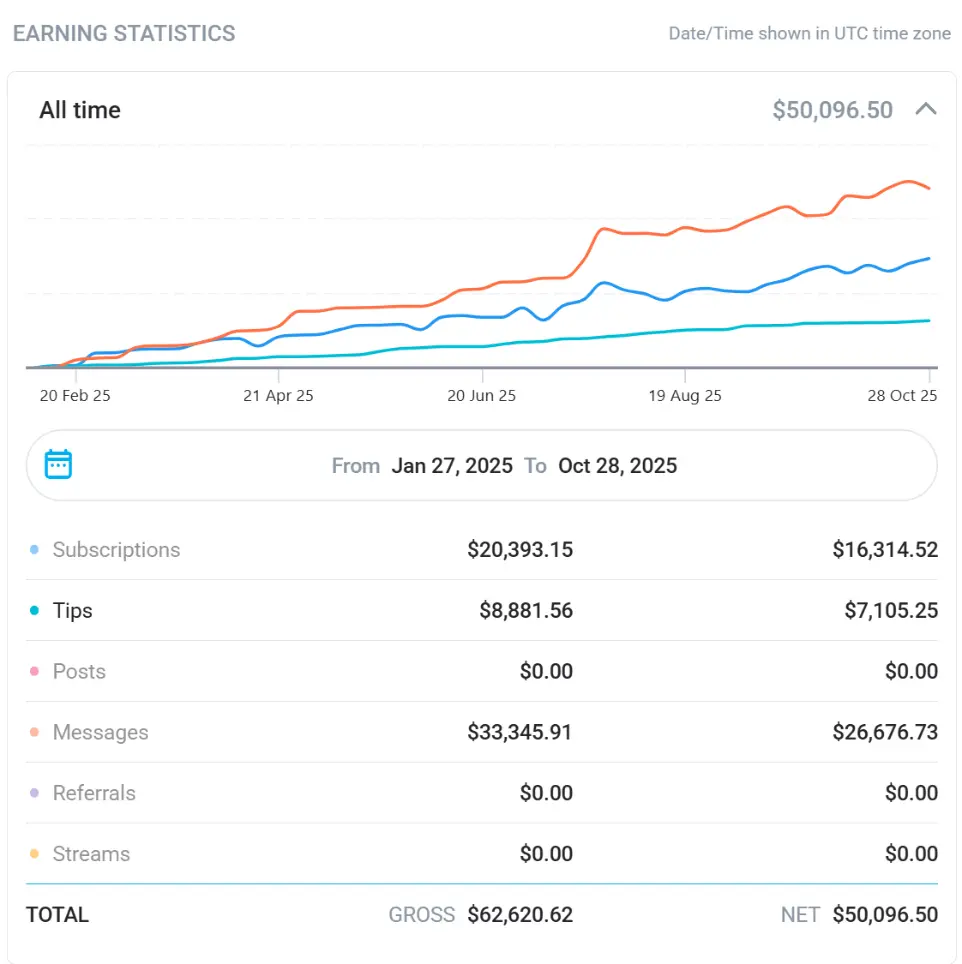Toggle the Tips series dot

tap(34, 611)
